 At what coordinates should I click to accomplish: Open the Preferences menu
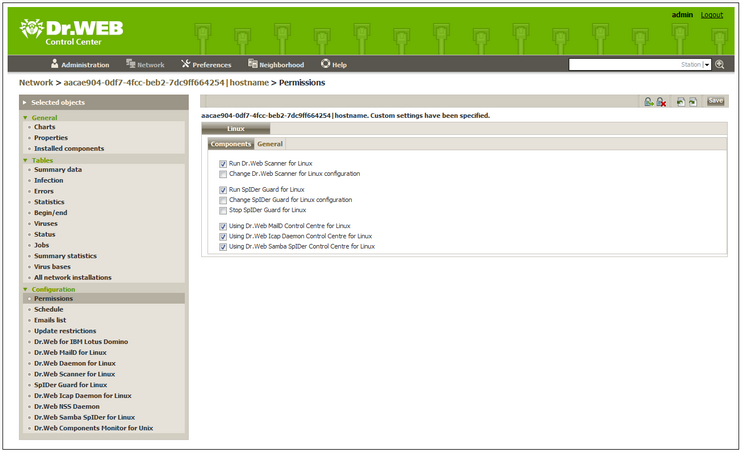(x=206, y=64)
